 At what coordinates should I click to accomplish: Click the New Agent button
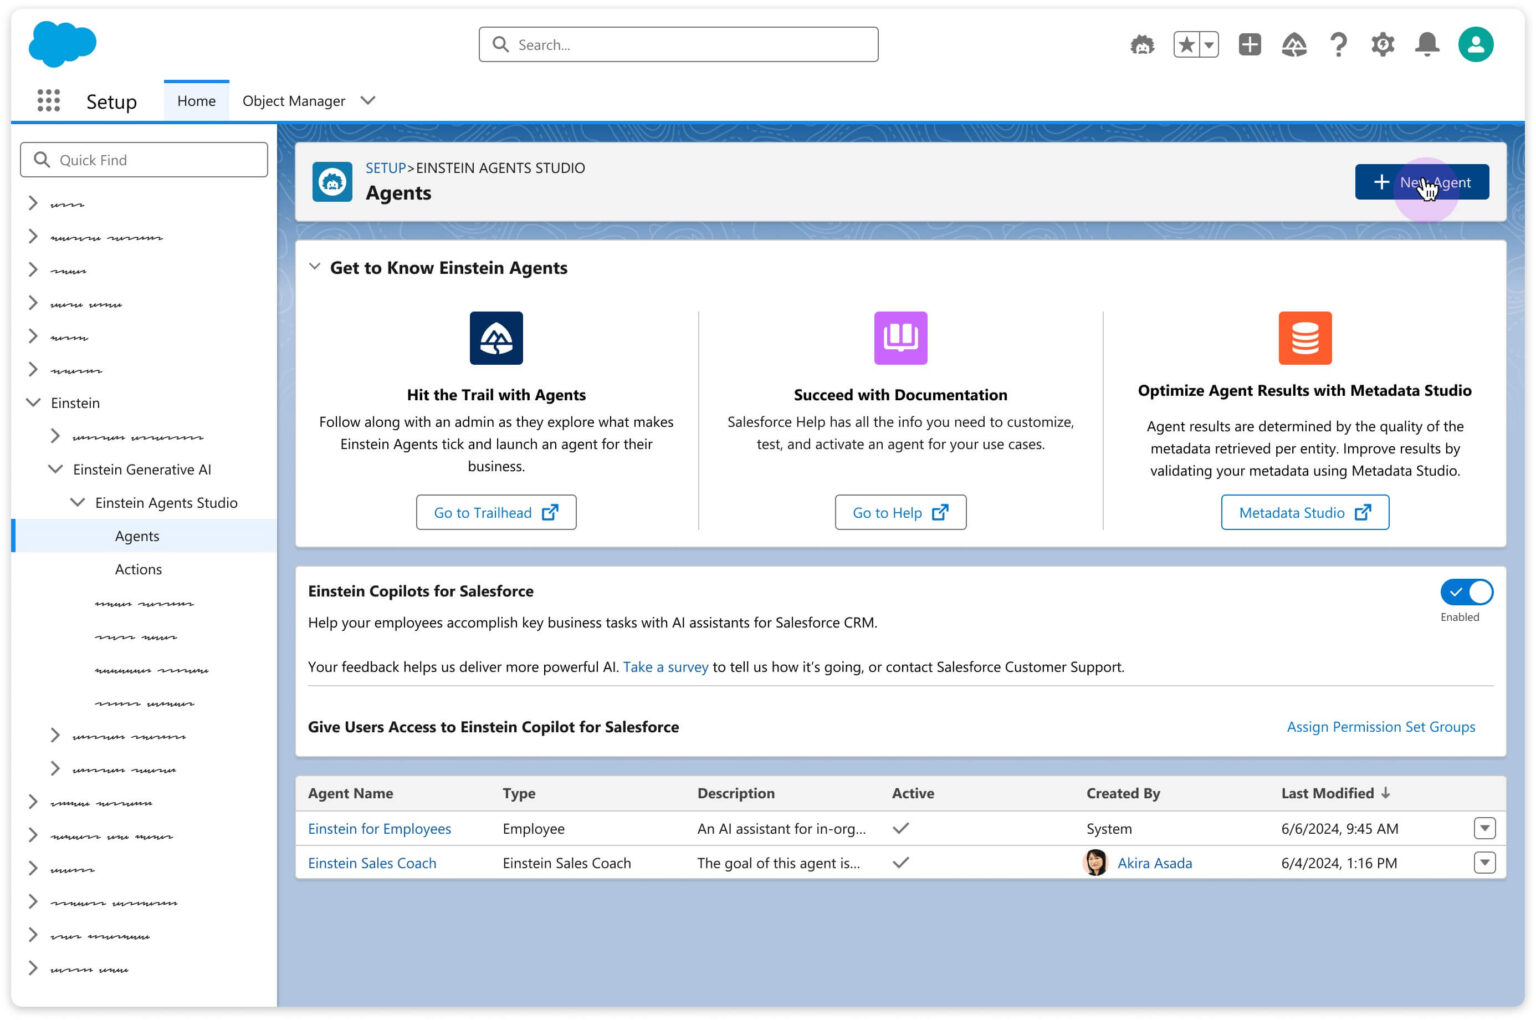1422,181
